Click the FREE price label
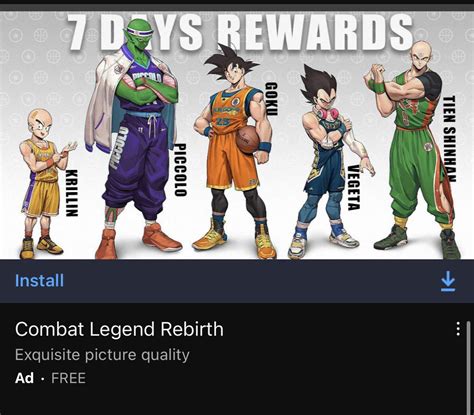 (68, 378)
